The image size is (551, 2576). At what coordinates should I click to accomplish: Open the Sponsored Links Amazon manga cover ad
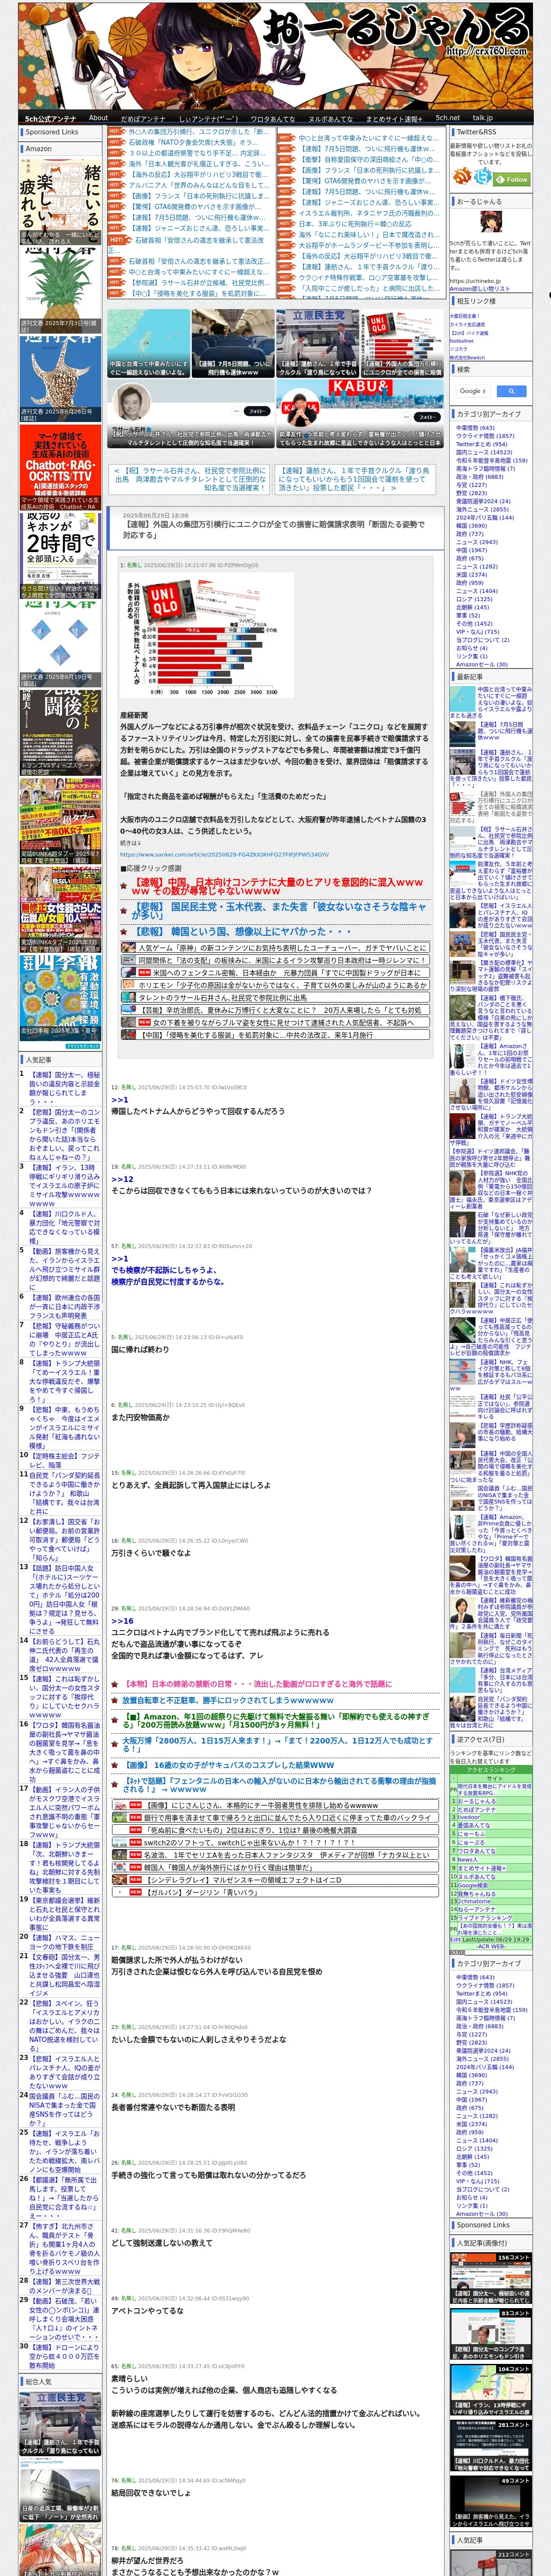click(x=60, y=202)
